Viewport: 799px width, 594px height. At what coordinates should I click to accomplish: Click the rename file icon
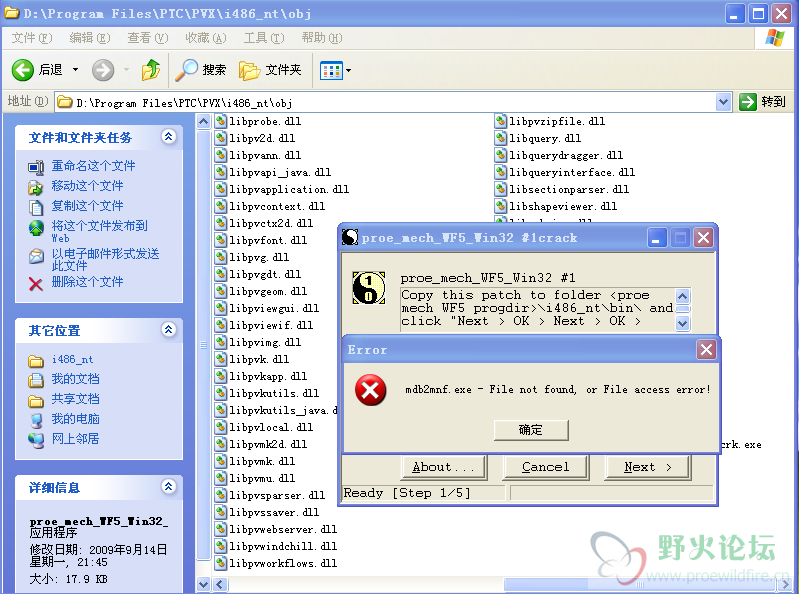point(36,167)
